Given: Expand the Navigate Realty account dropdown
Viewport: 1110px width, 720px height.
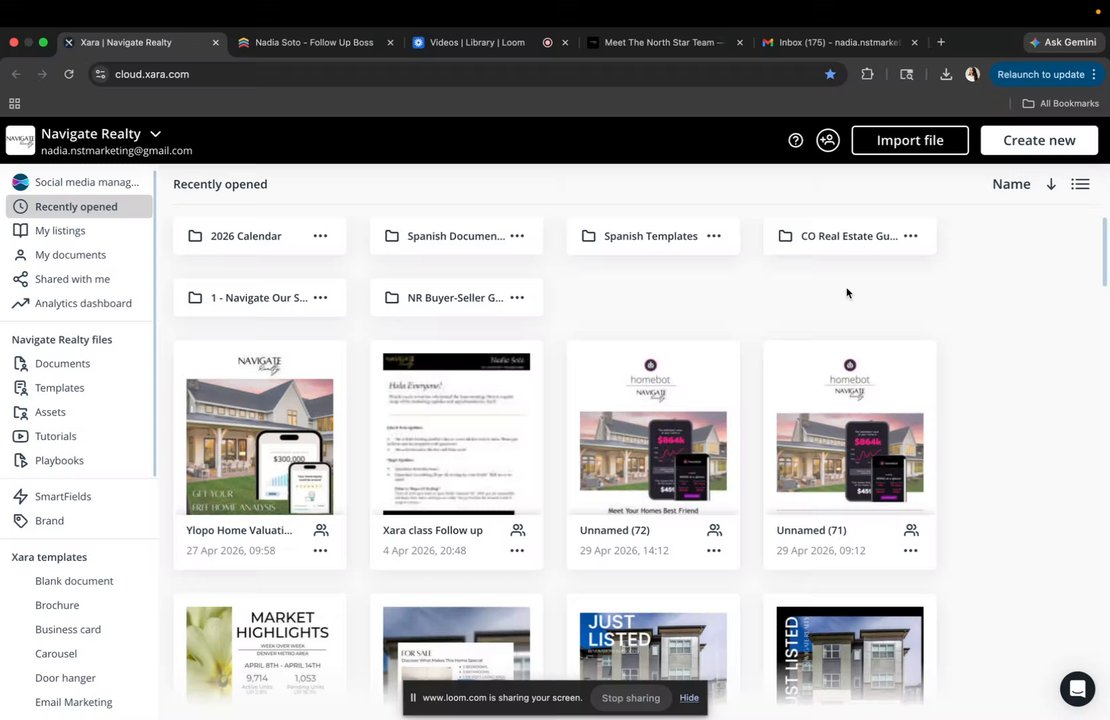Looking at the screenshot, I should click(x=156, y=134).
